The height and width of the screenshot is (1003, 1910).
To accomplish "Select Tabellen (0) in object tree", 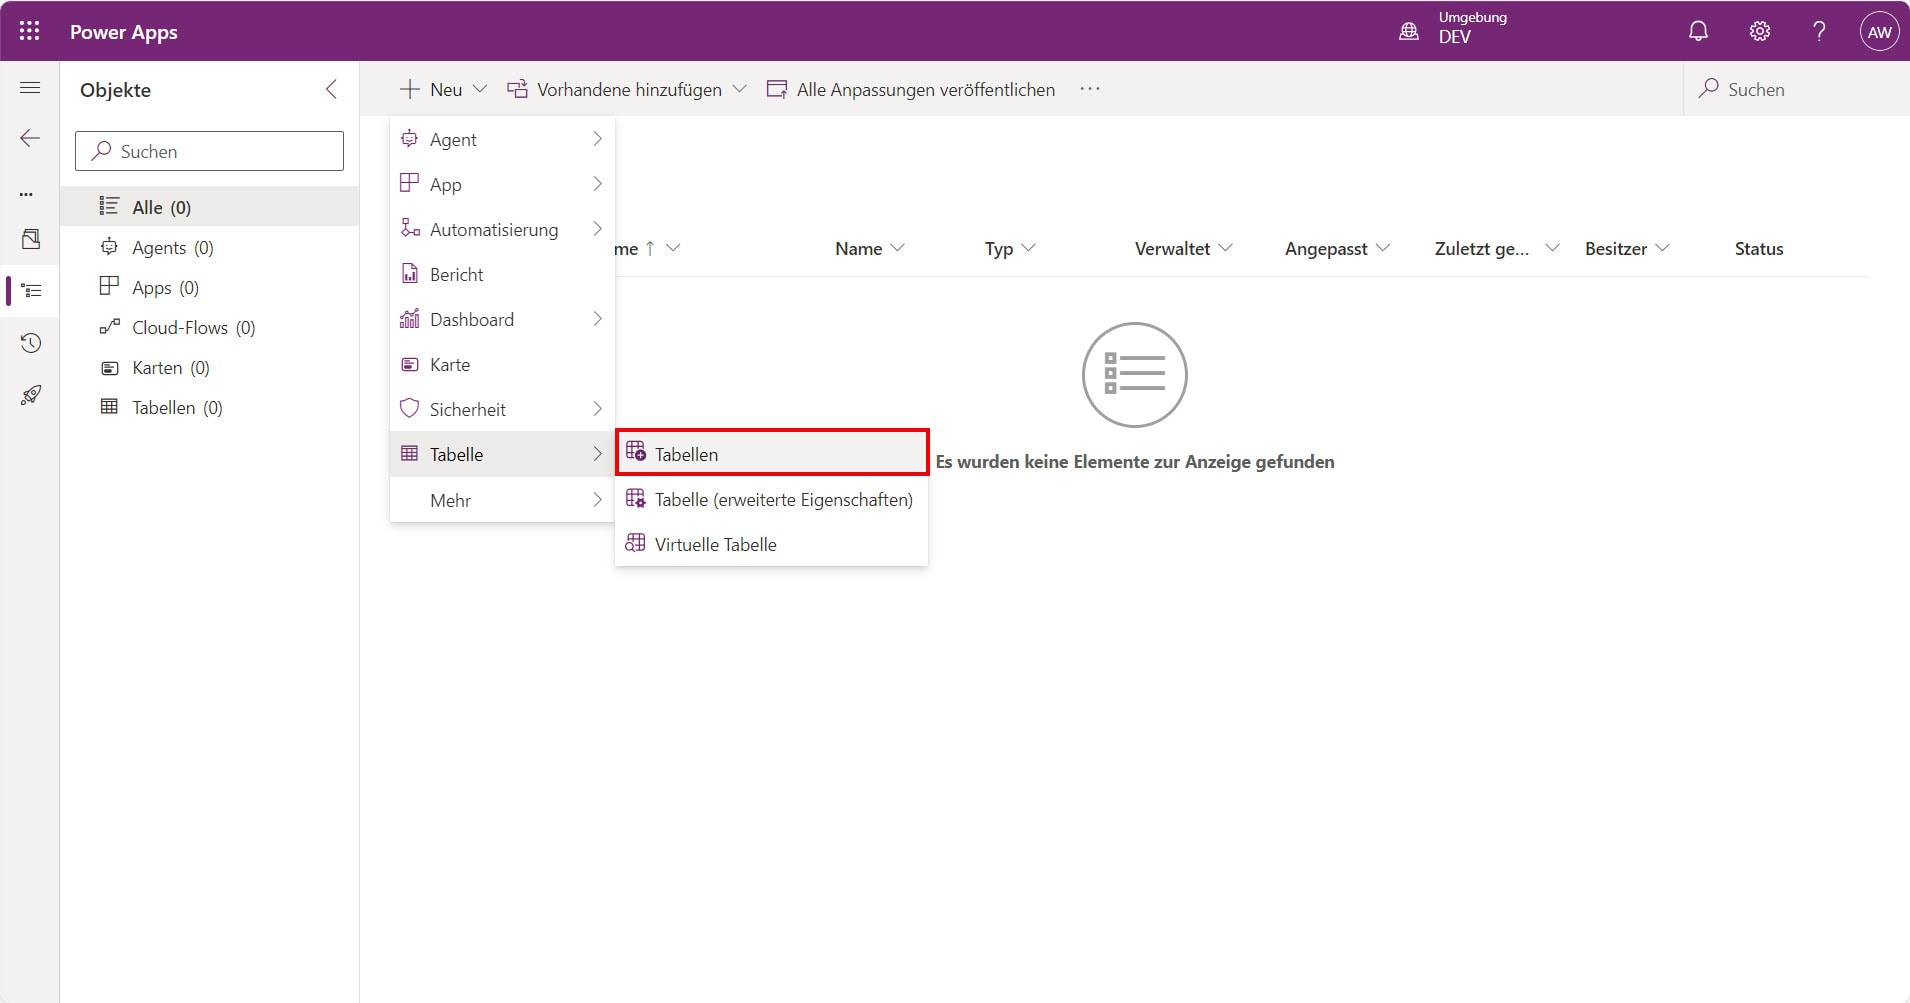I will pyautogui.click(x=209, y=407).
